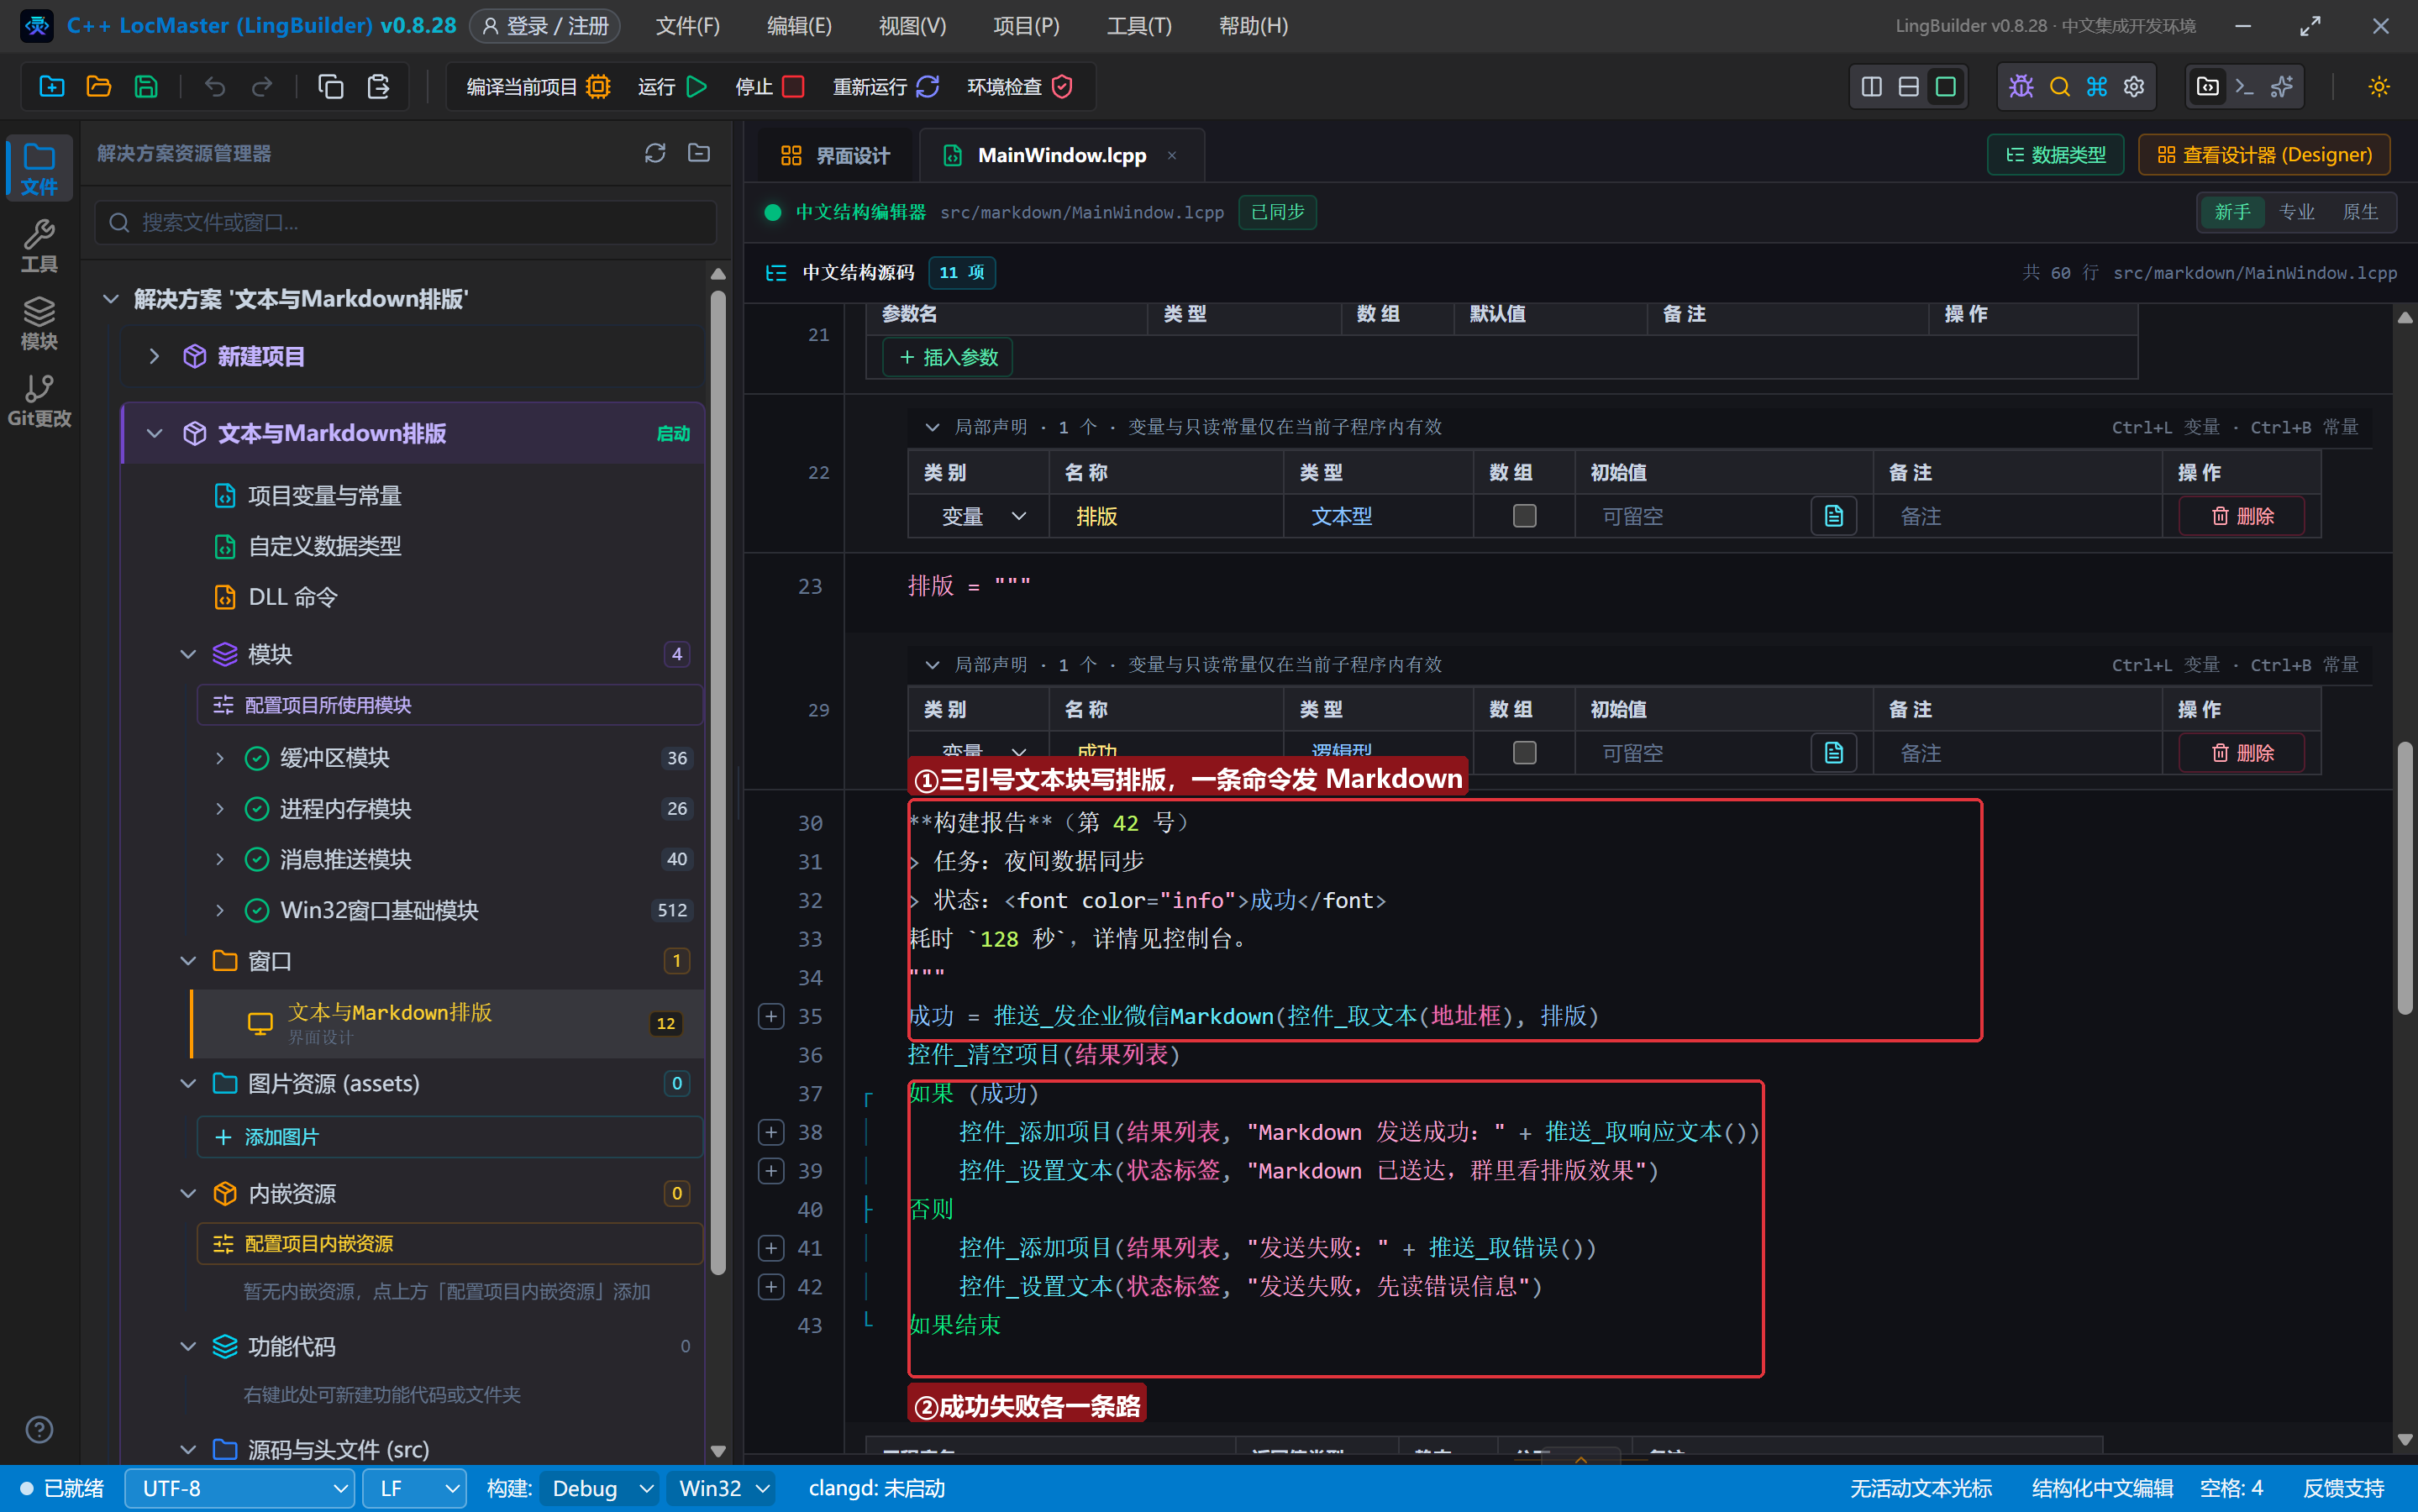Screen dimensions: 2418x1512
Task: Open 查看设计器 (Designer) button
Action: 2264,155
